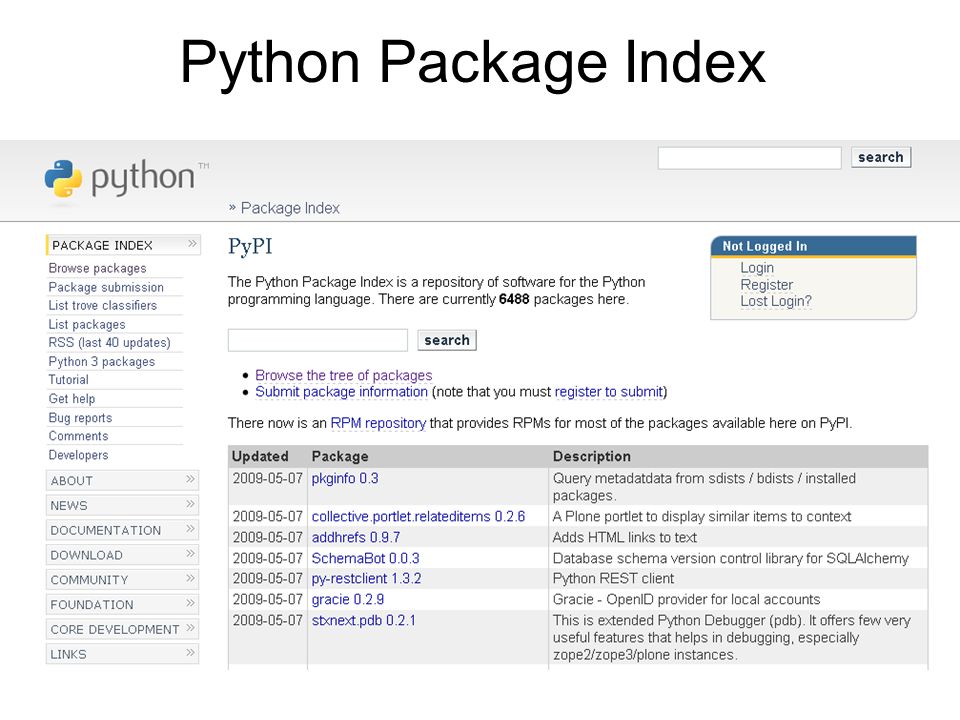
Task: Click the Updated column header
Action: click(x=260, y=457)
